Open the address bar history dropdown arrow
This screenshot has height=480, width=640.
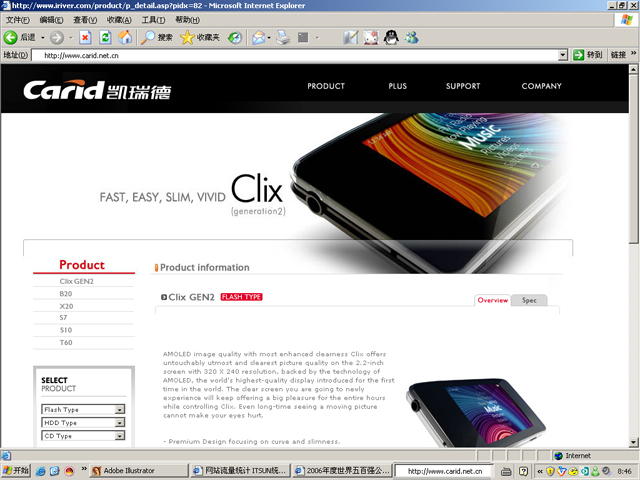pyautogui.click(x=563, y=55)
